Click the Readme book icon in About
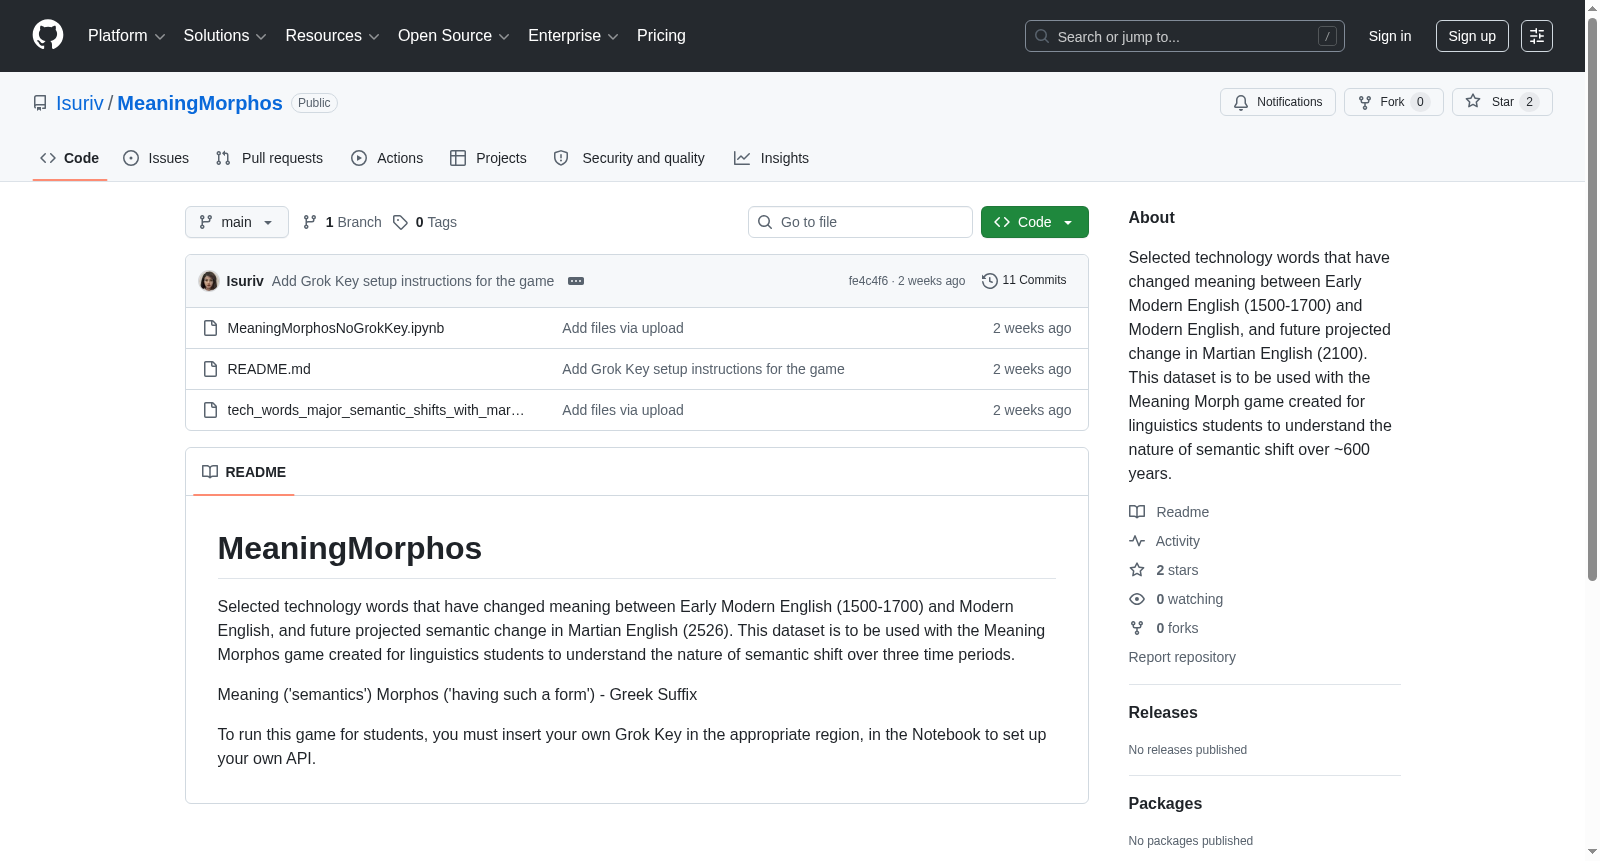The height and width of the screenshot is (861, 1600). coord(1137,512)
